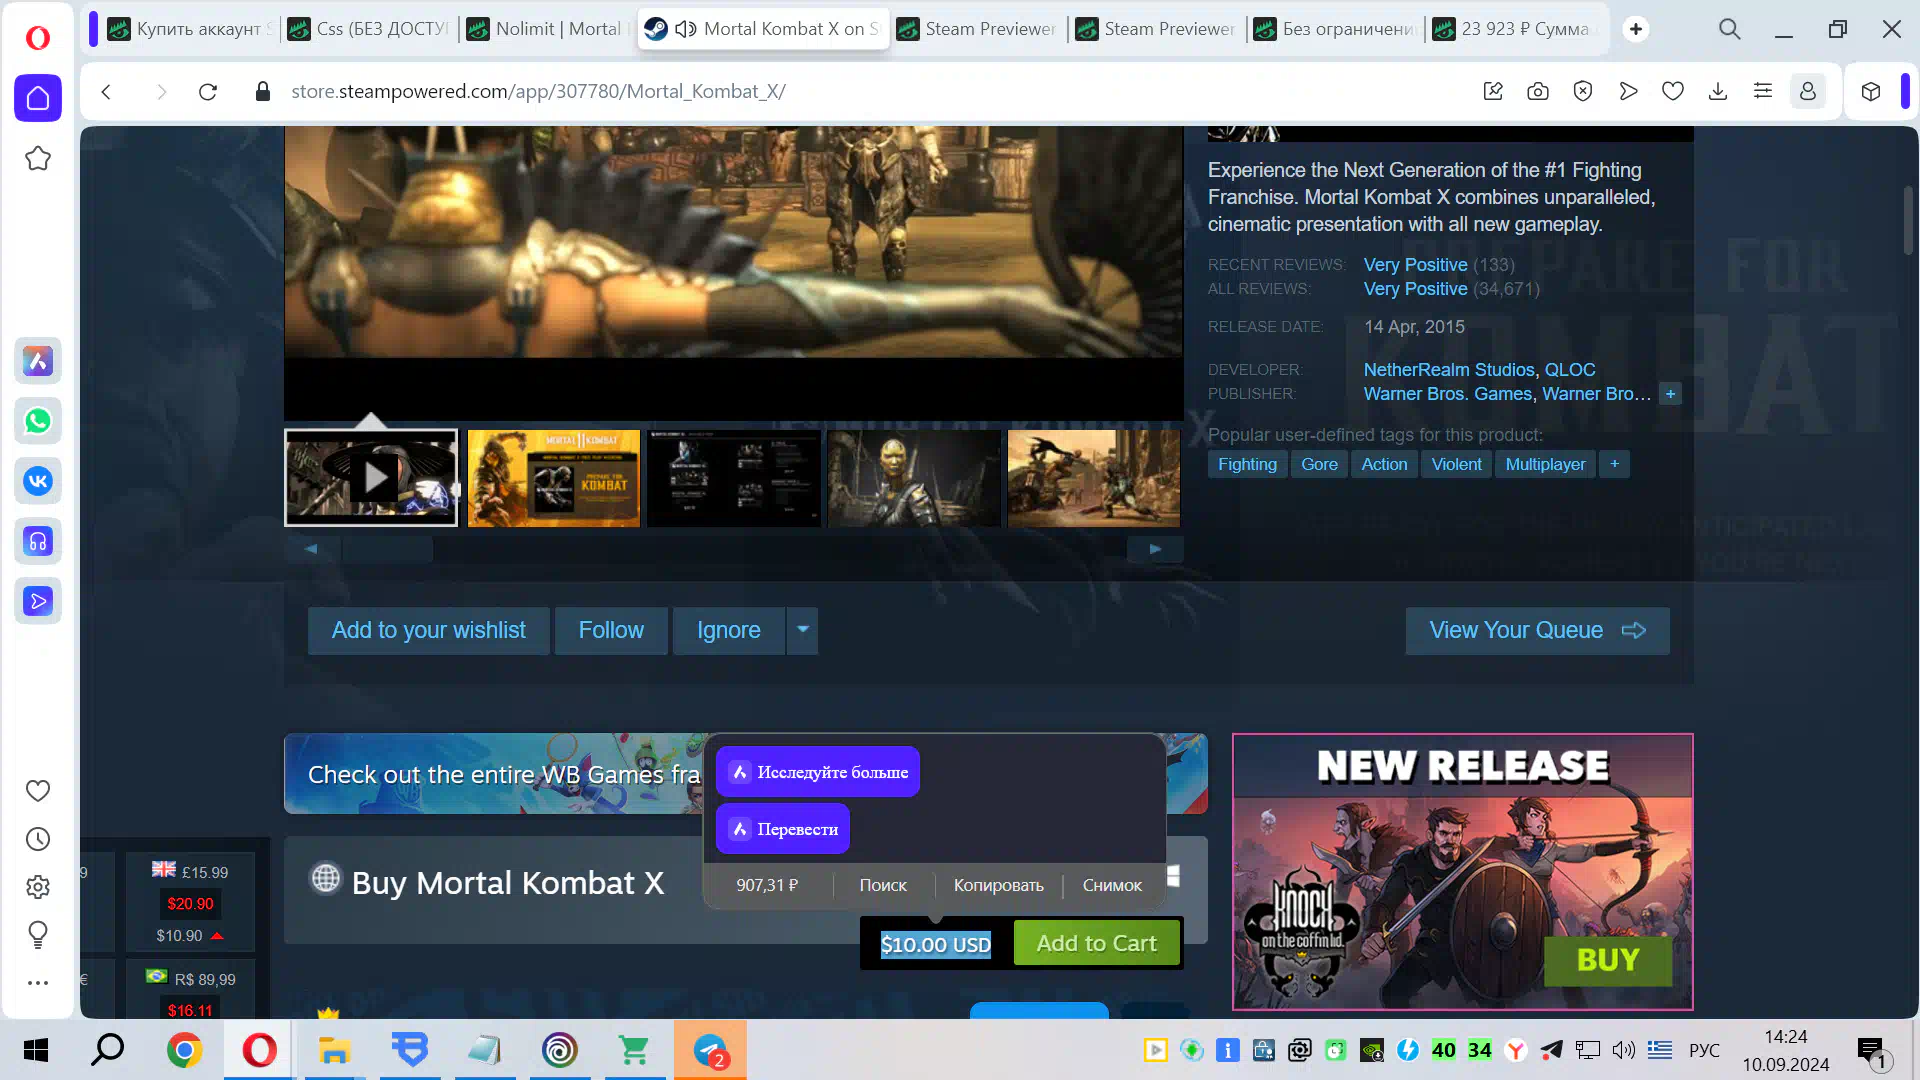Expand more tags plus button

click(1614, 464)
